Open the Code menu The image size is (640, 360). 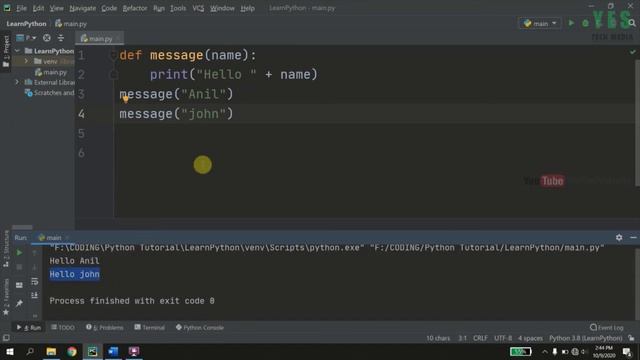pos(109,8)
